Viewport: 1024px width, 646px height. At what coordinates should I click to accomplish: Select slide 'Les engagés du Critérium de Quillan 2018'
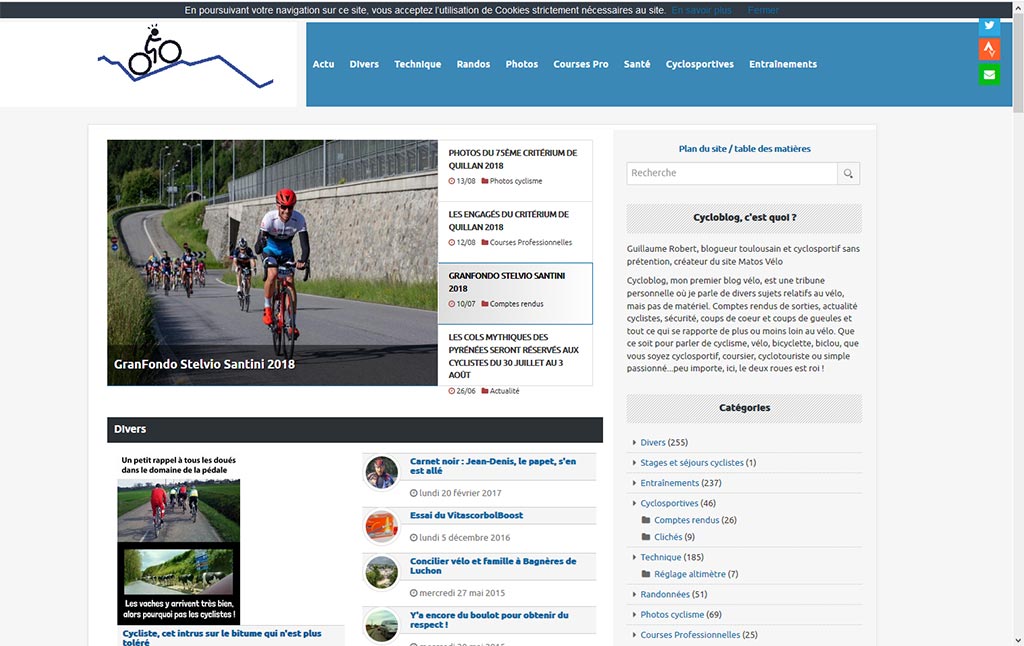coord(515,232)
